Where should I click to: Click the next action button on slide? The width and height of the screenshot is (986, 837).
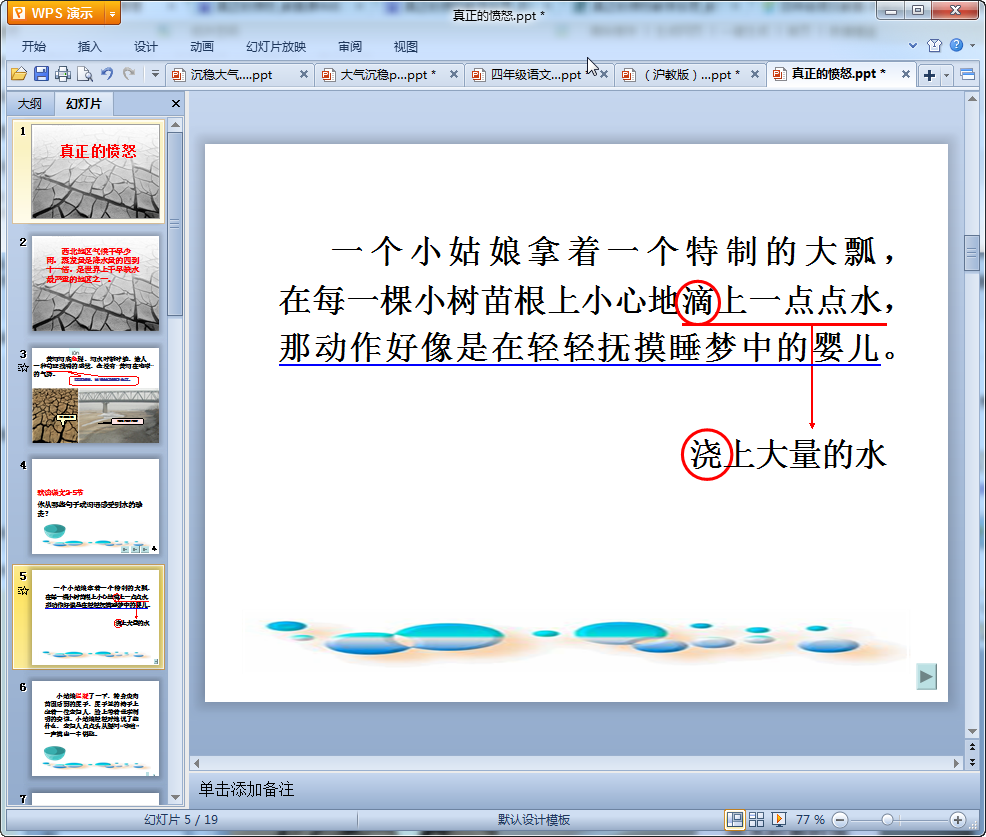(926, 677)
